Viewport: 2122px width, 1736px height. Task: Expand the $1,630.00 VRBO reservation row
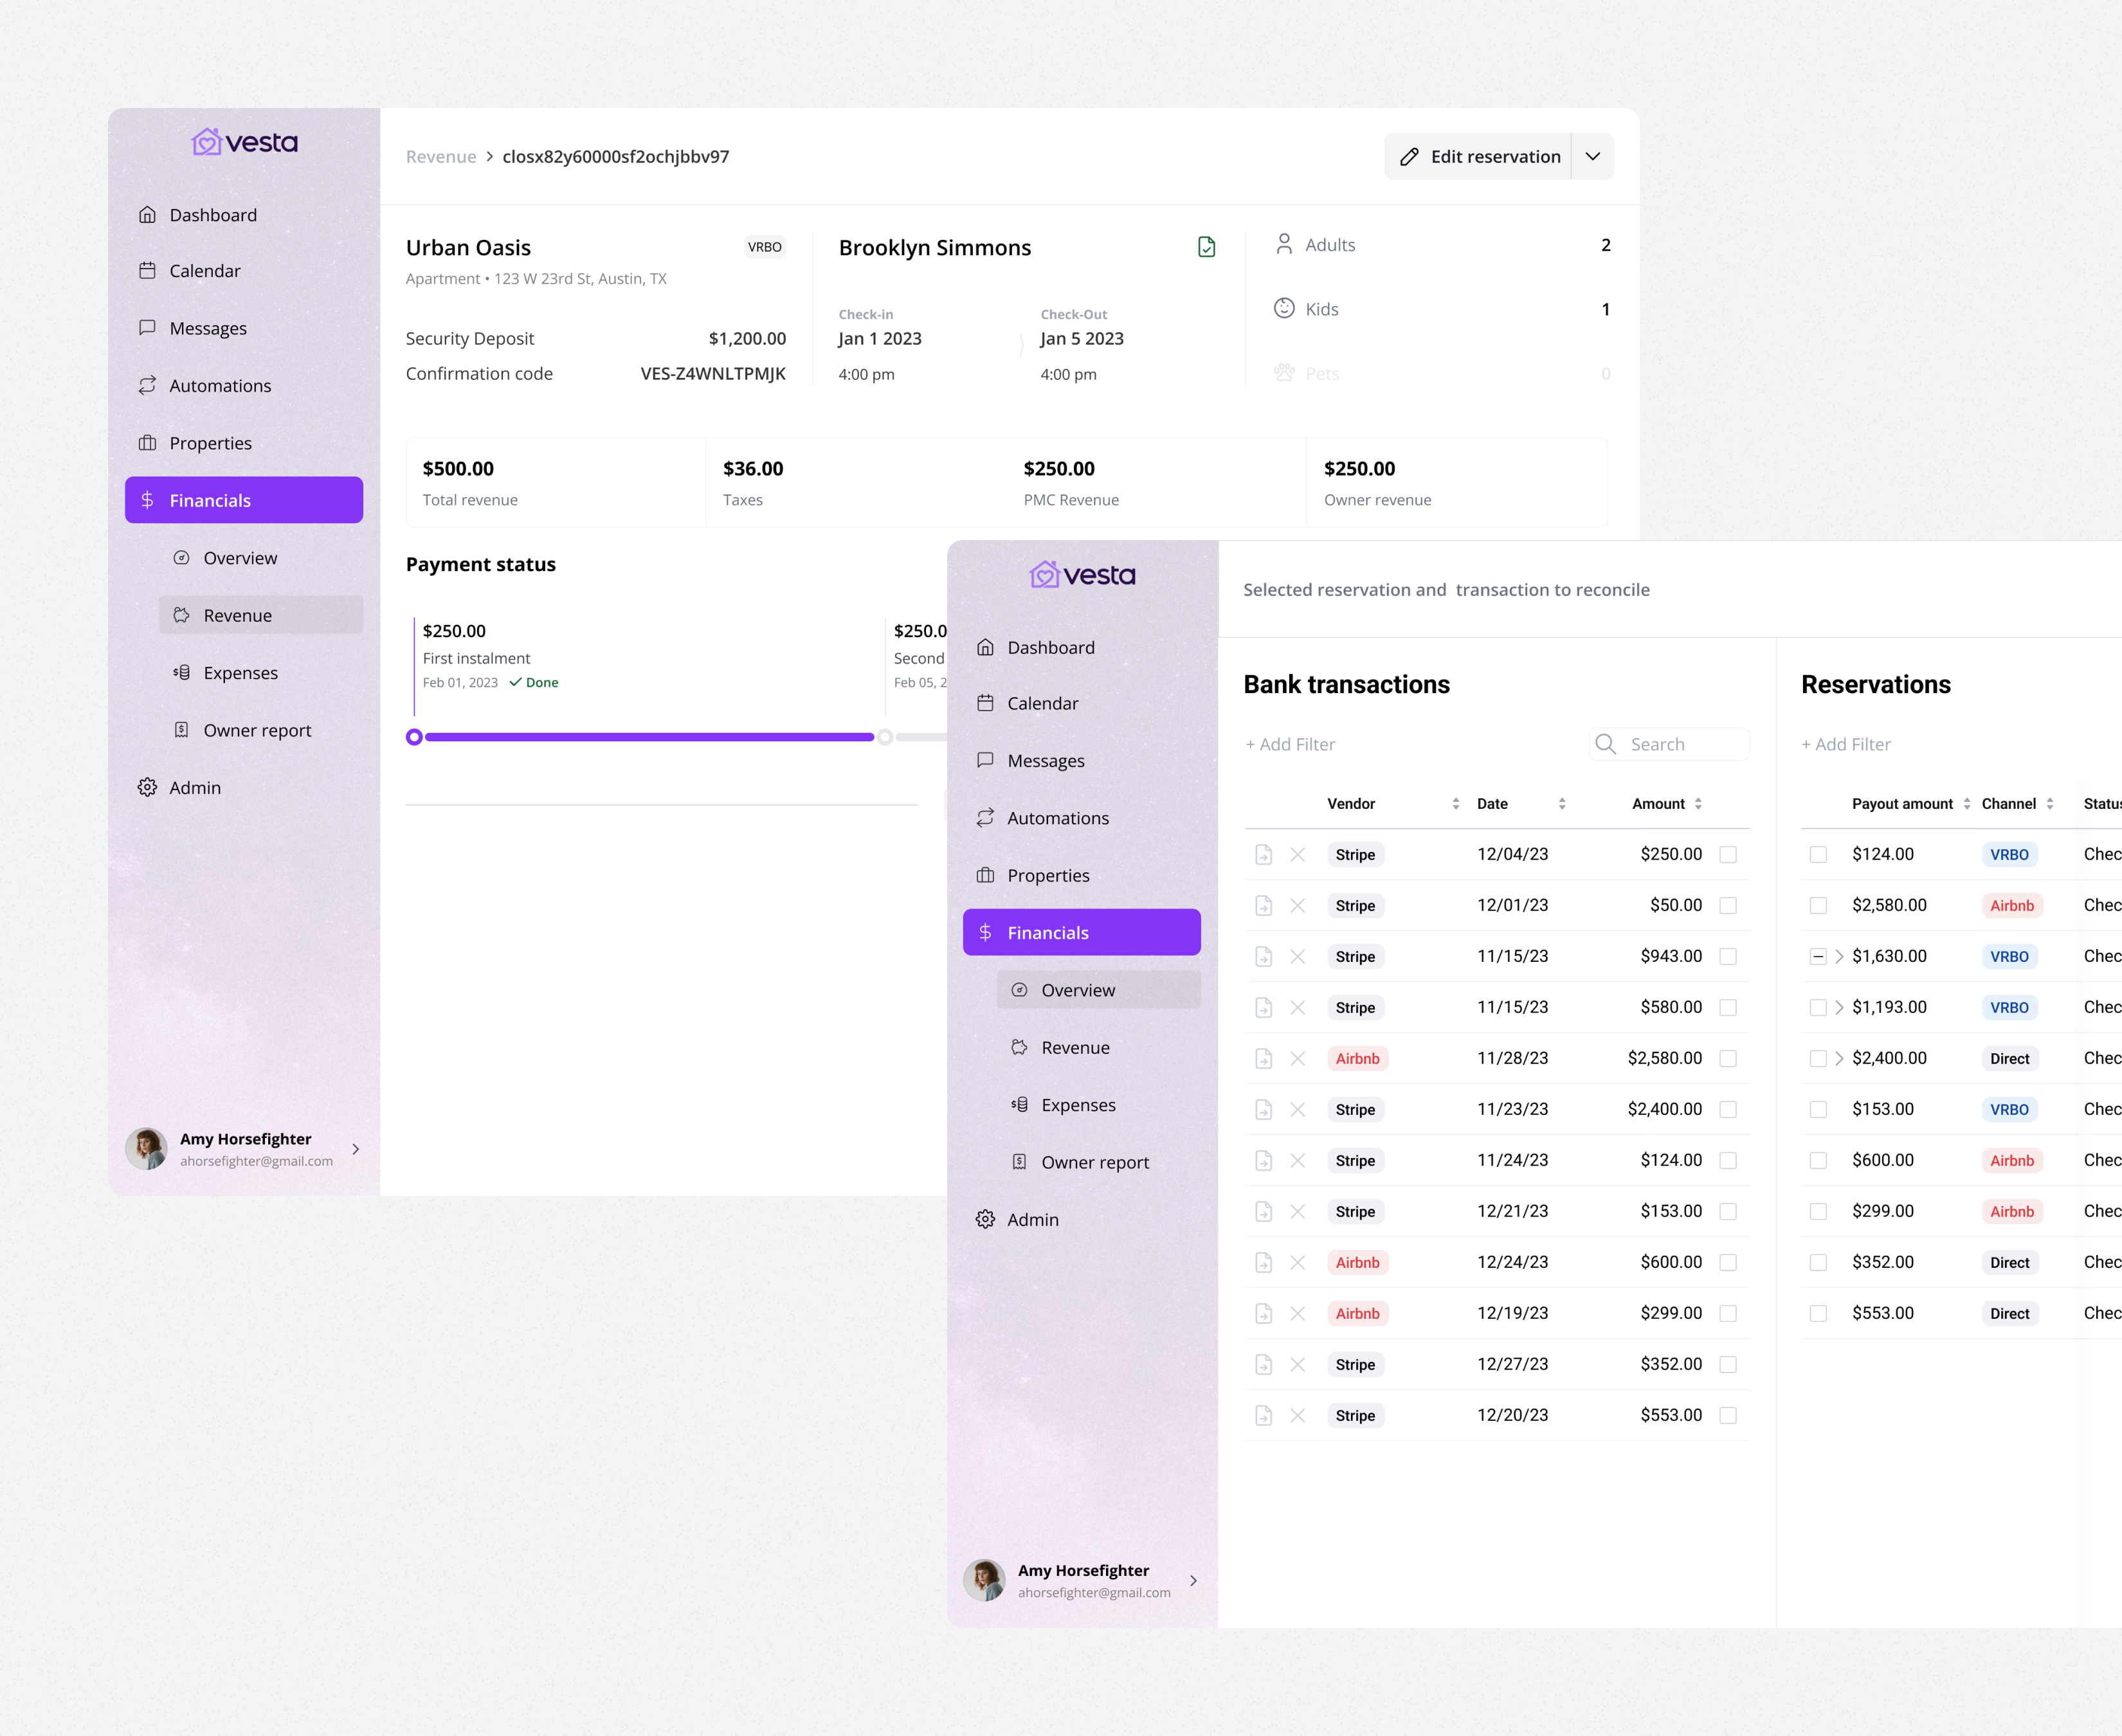(1839, 956)
